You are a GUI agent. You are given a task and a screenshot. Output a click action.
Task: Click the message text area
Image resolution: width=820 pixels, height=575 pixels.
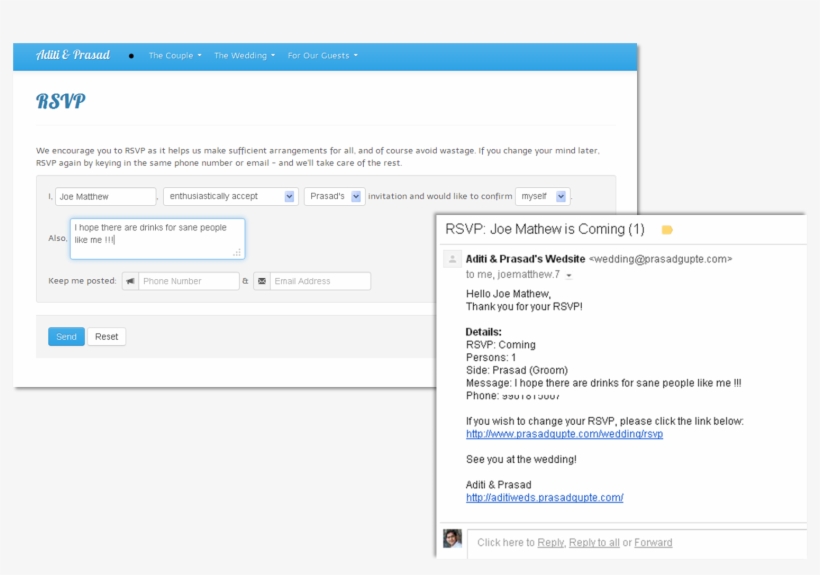pyautogui.click(x=157, y=239)
